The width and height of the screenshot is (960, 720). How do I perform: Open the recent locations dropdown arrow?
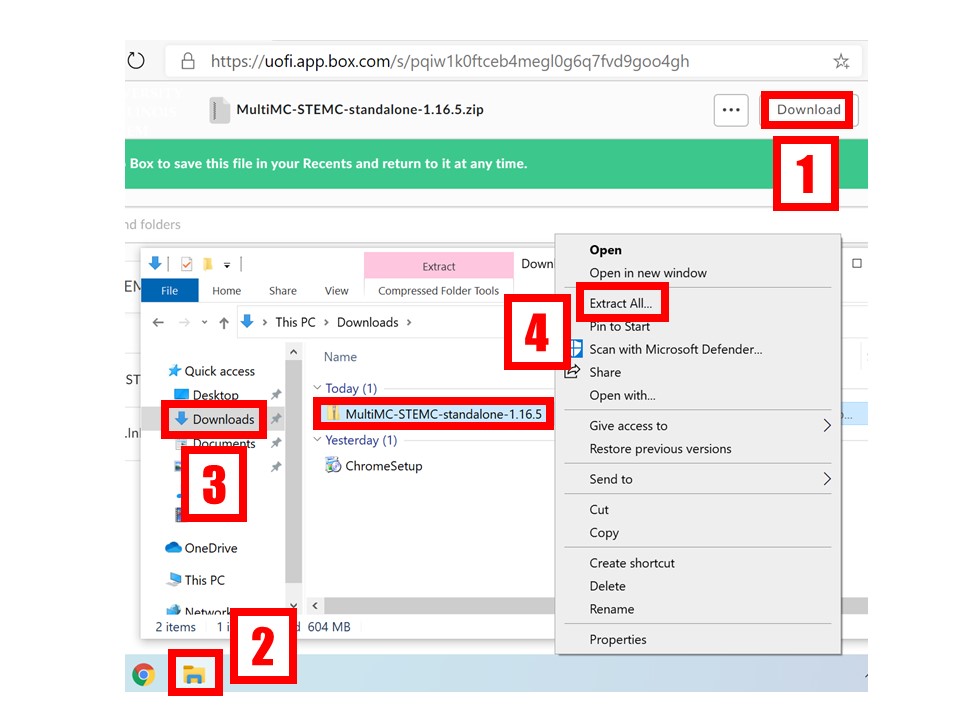tap(204, 322)
